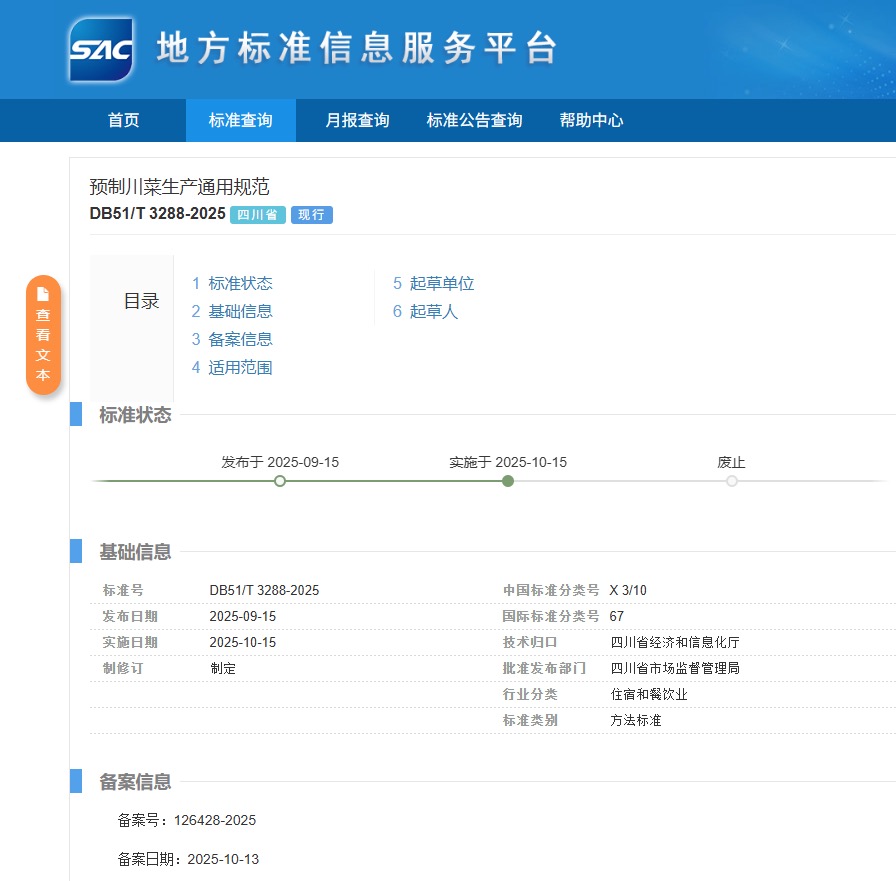Open 标准公告查询 in the navigation bar
The image size is (896, 881).
pyautogui.click(x=474, y=120)
